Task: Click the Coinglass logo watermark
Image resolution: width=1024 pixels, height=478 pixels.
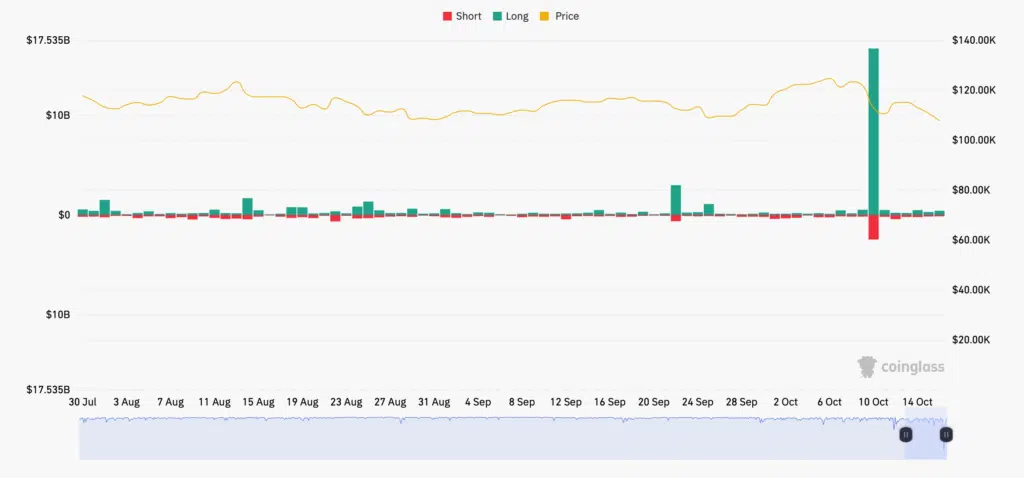Action: (x=901, y=367)
